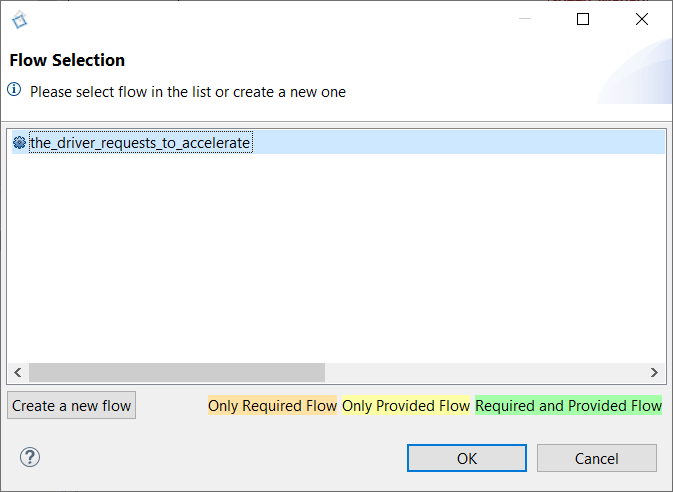Viewport: 673px width, 492px height.
Task: Click the left arrow of the horizontal scrollbar
Action: (18, 372)
